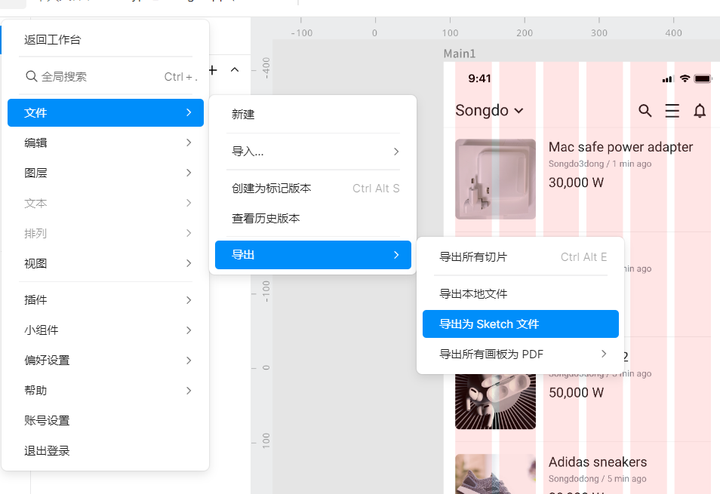Expand the chevron on the 编辑 row
Image resolution: width=720 pixels, height=494 pixels.
[189, 143]
